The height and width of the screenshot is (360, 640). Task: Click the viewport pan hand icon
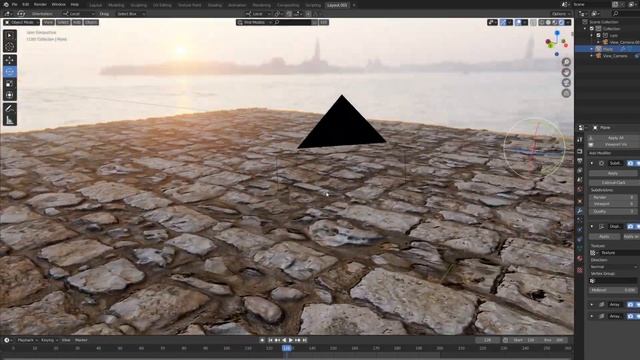(566, 73)
